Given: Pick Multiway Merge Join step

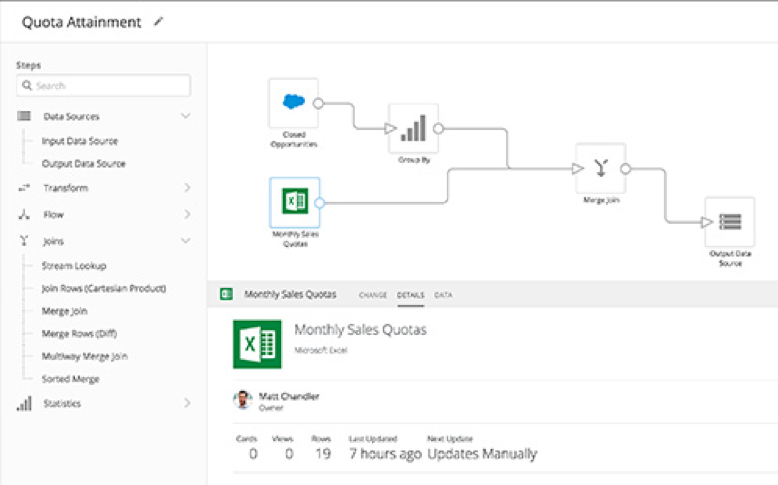Looking at the screenshot, I should coord(84,356).
